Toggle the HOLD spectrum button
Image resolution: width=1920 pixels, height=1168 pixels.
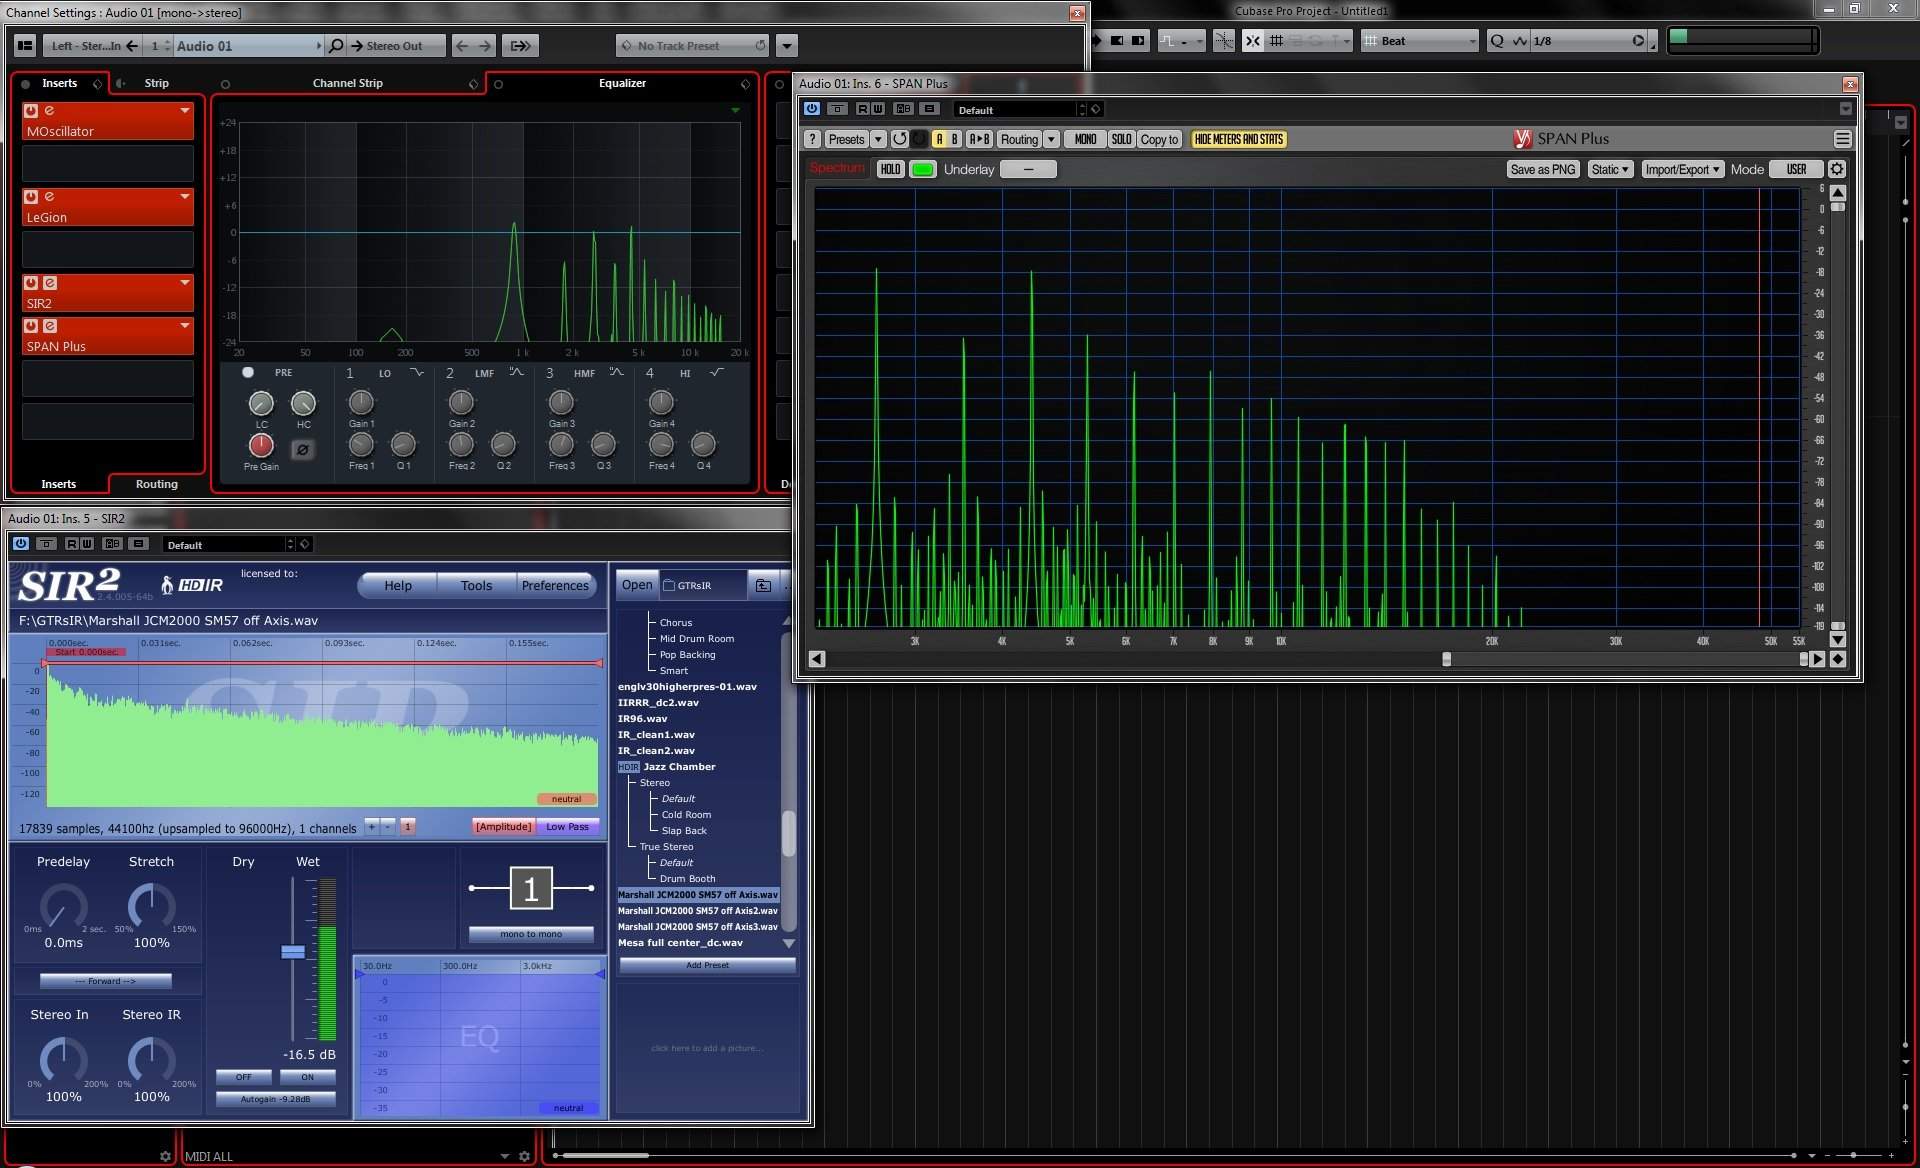890,169
